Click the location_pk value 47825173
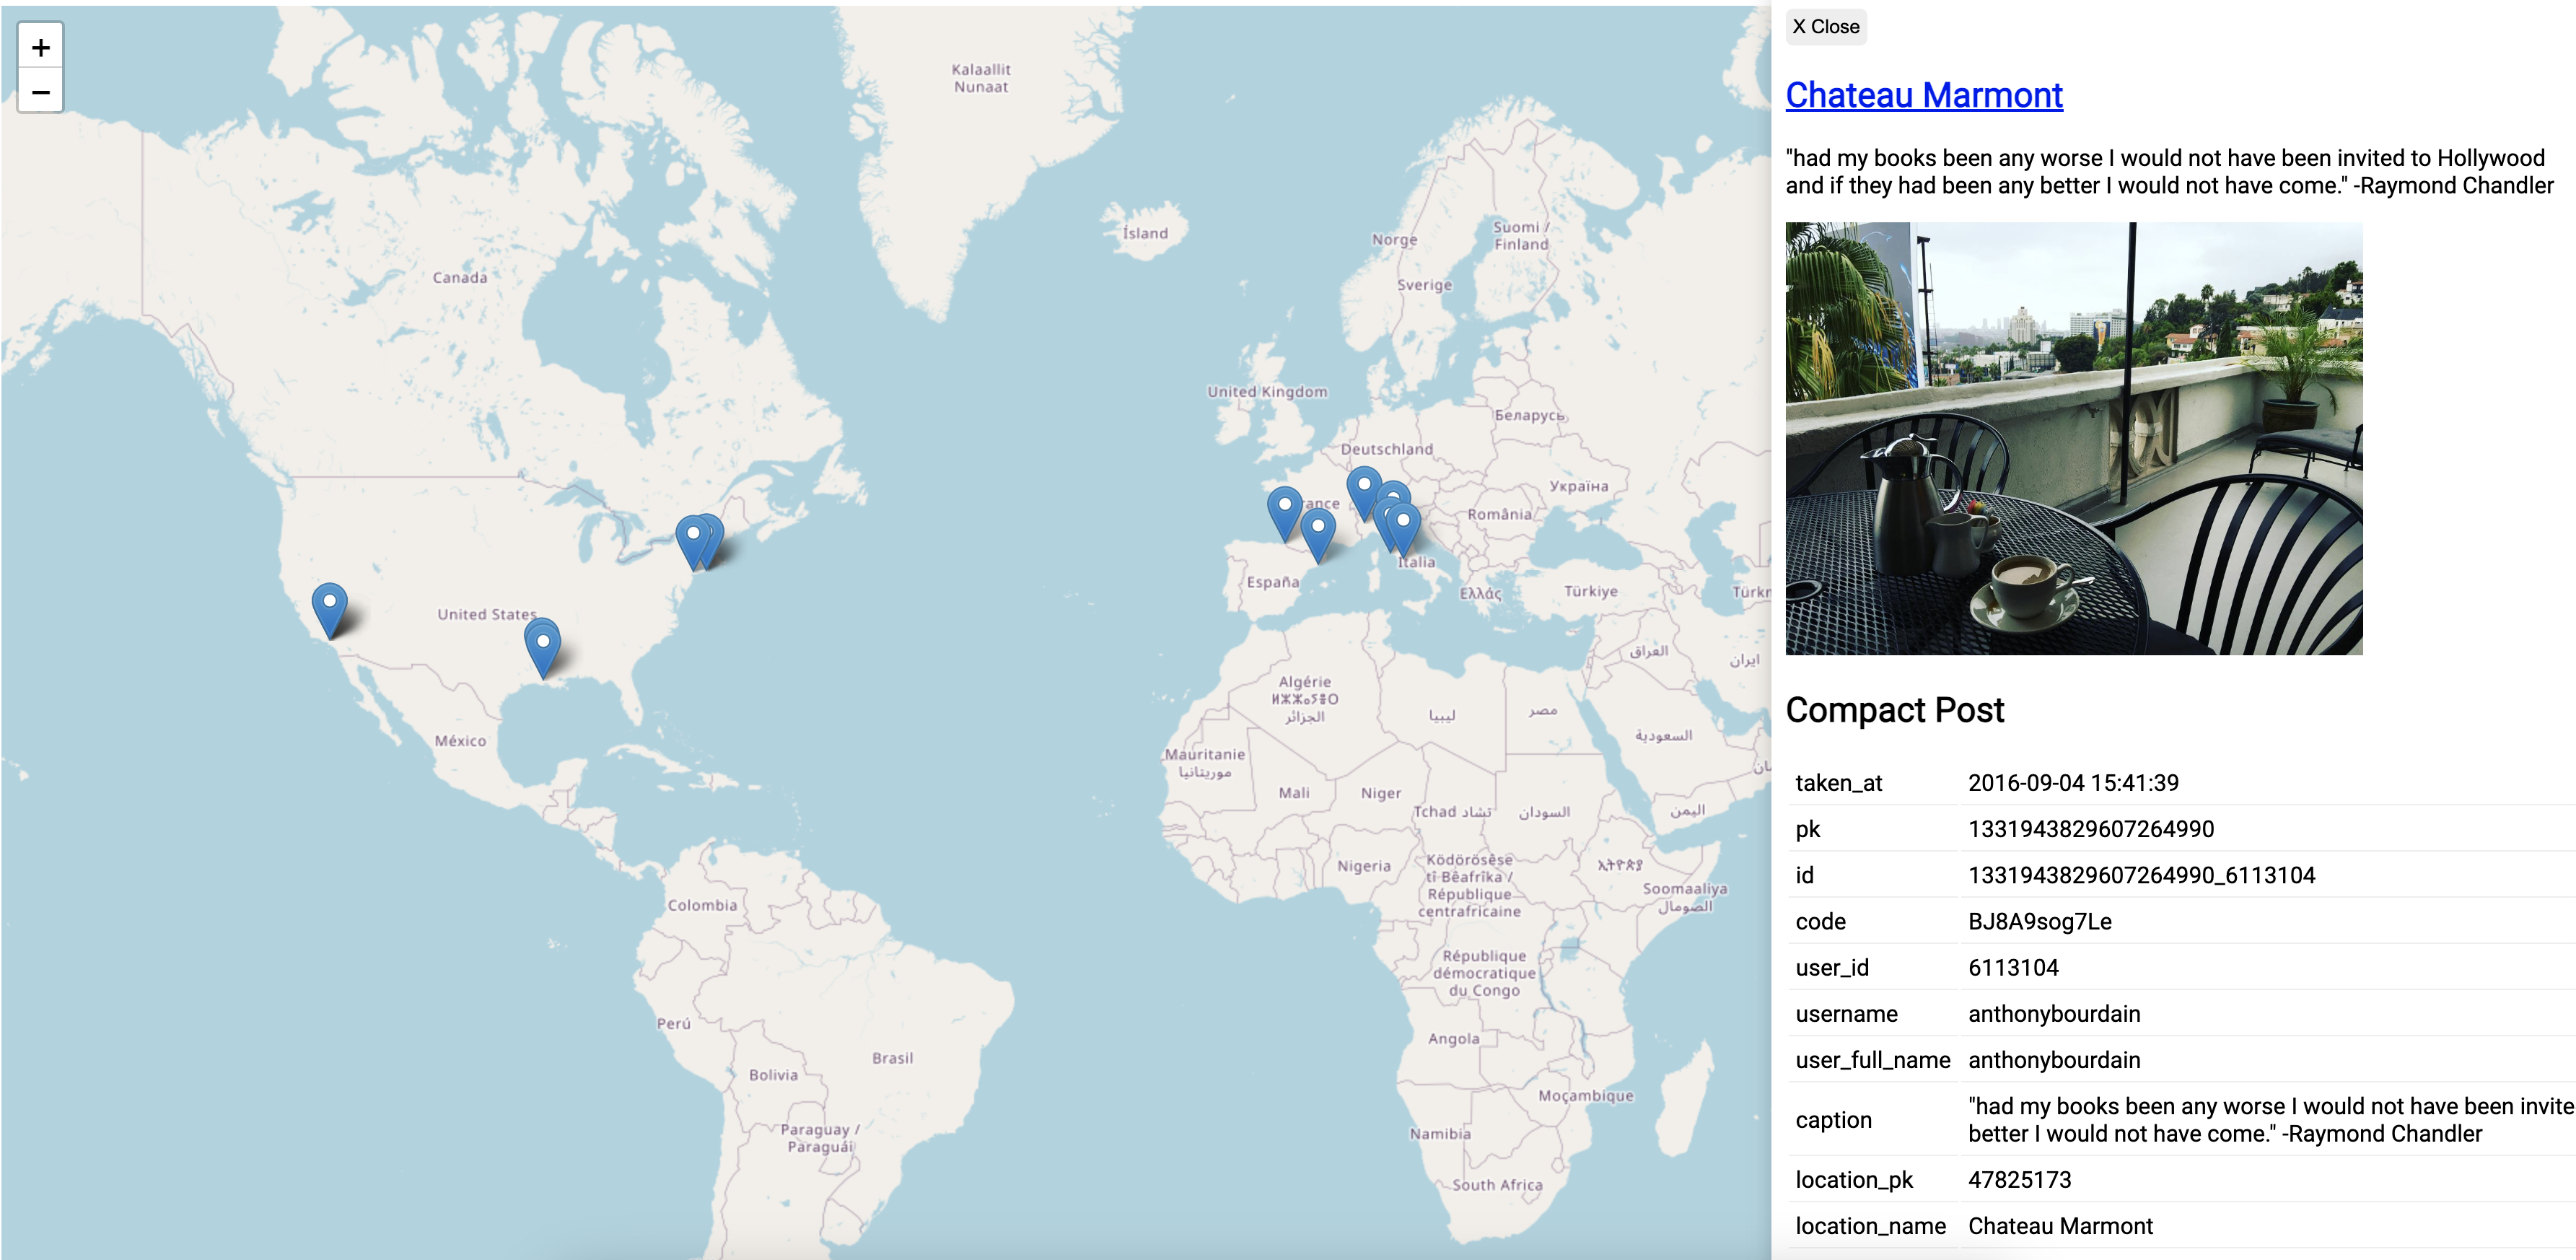The image size is (2576, 1260). tap(2019, 1179)
